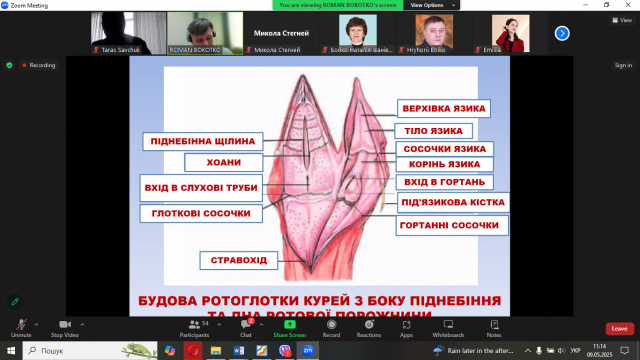Click the tray network icon
This screenshot has height=360, width=640.
551,351
